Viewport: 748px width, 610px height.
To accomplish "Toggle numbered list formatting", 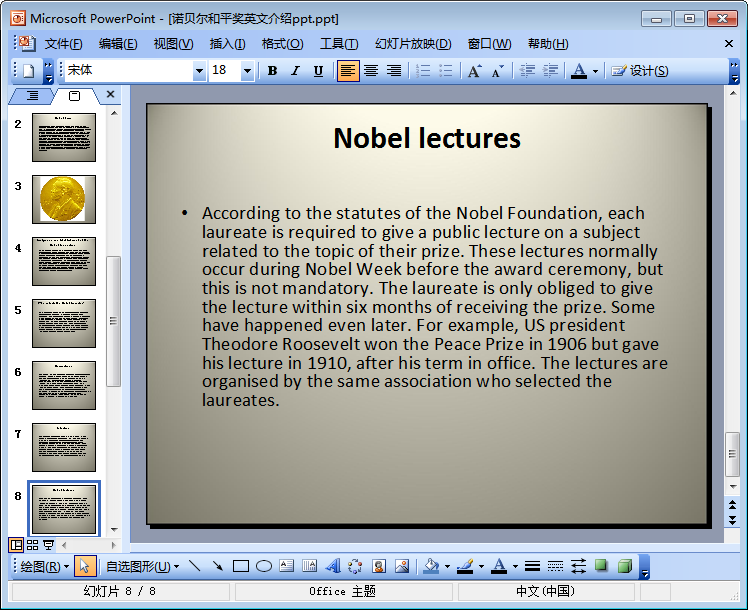I will (423, 71).
